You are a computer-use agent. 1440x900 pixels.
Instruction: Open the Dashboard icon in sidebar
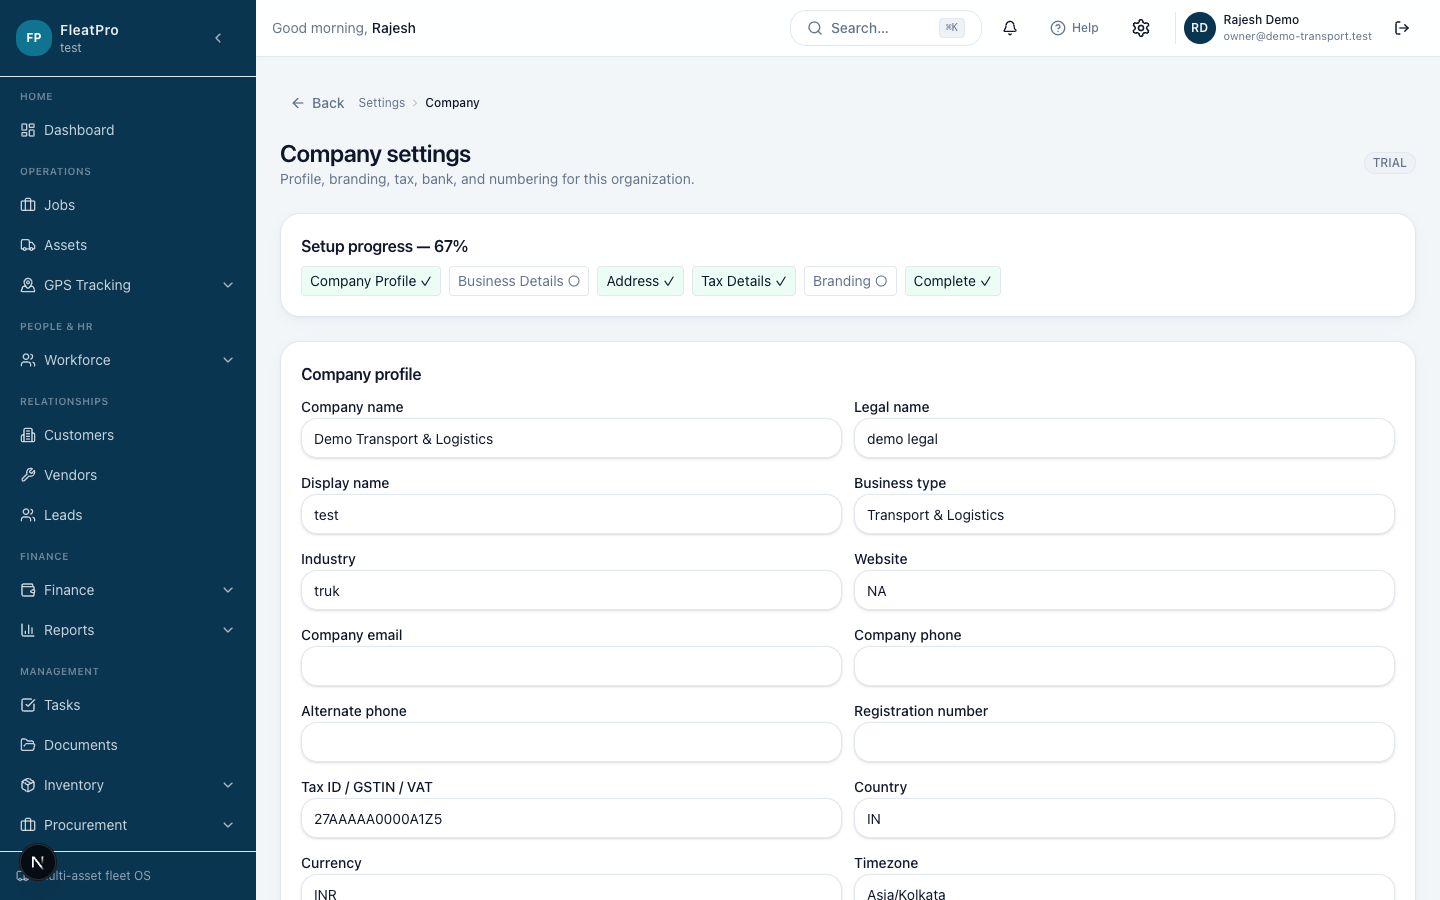coord(28,130)
